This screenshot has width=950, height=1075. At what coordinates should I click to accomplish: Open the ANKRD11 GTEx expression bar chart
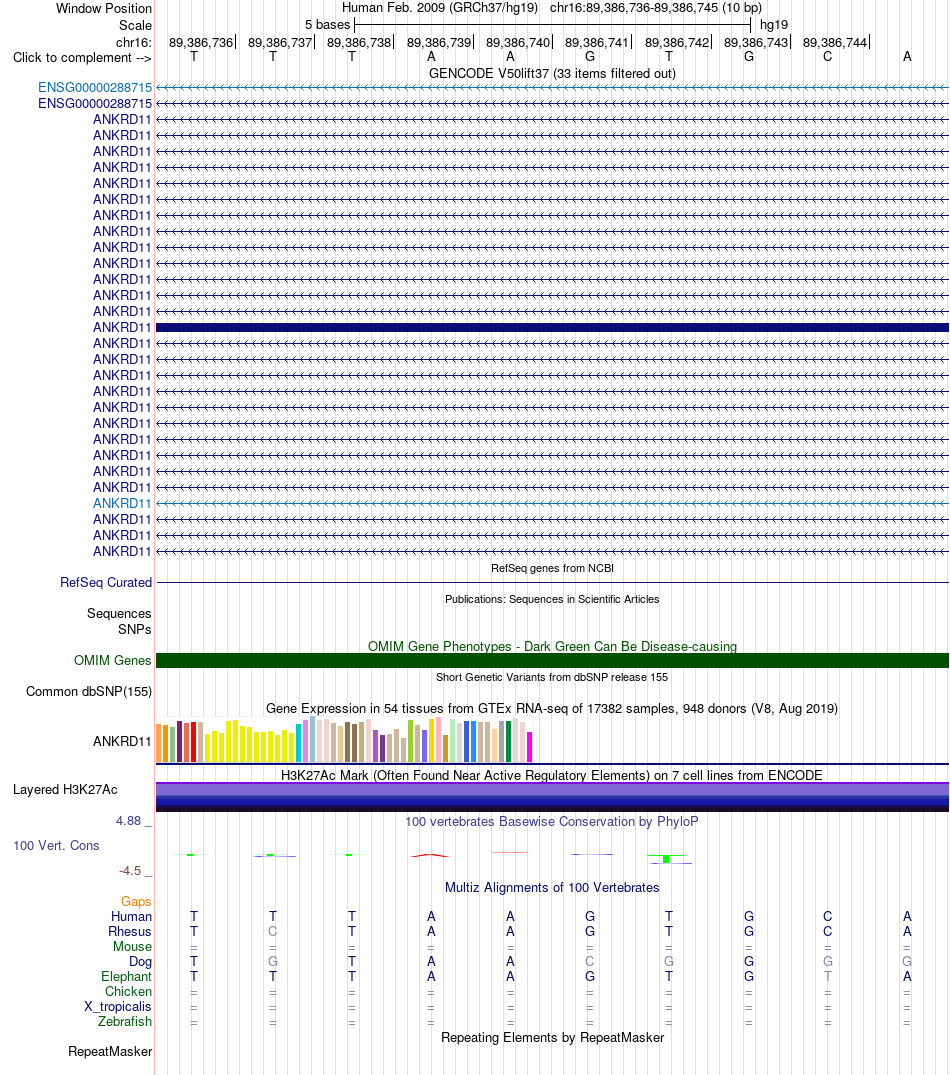point(344,740)
